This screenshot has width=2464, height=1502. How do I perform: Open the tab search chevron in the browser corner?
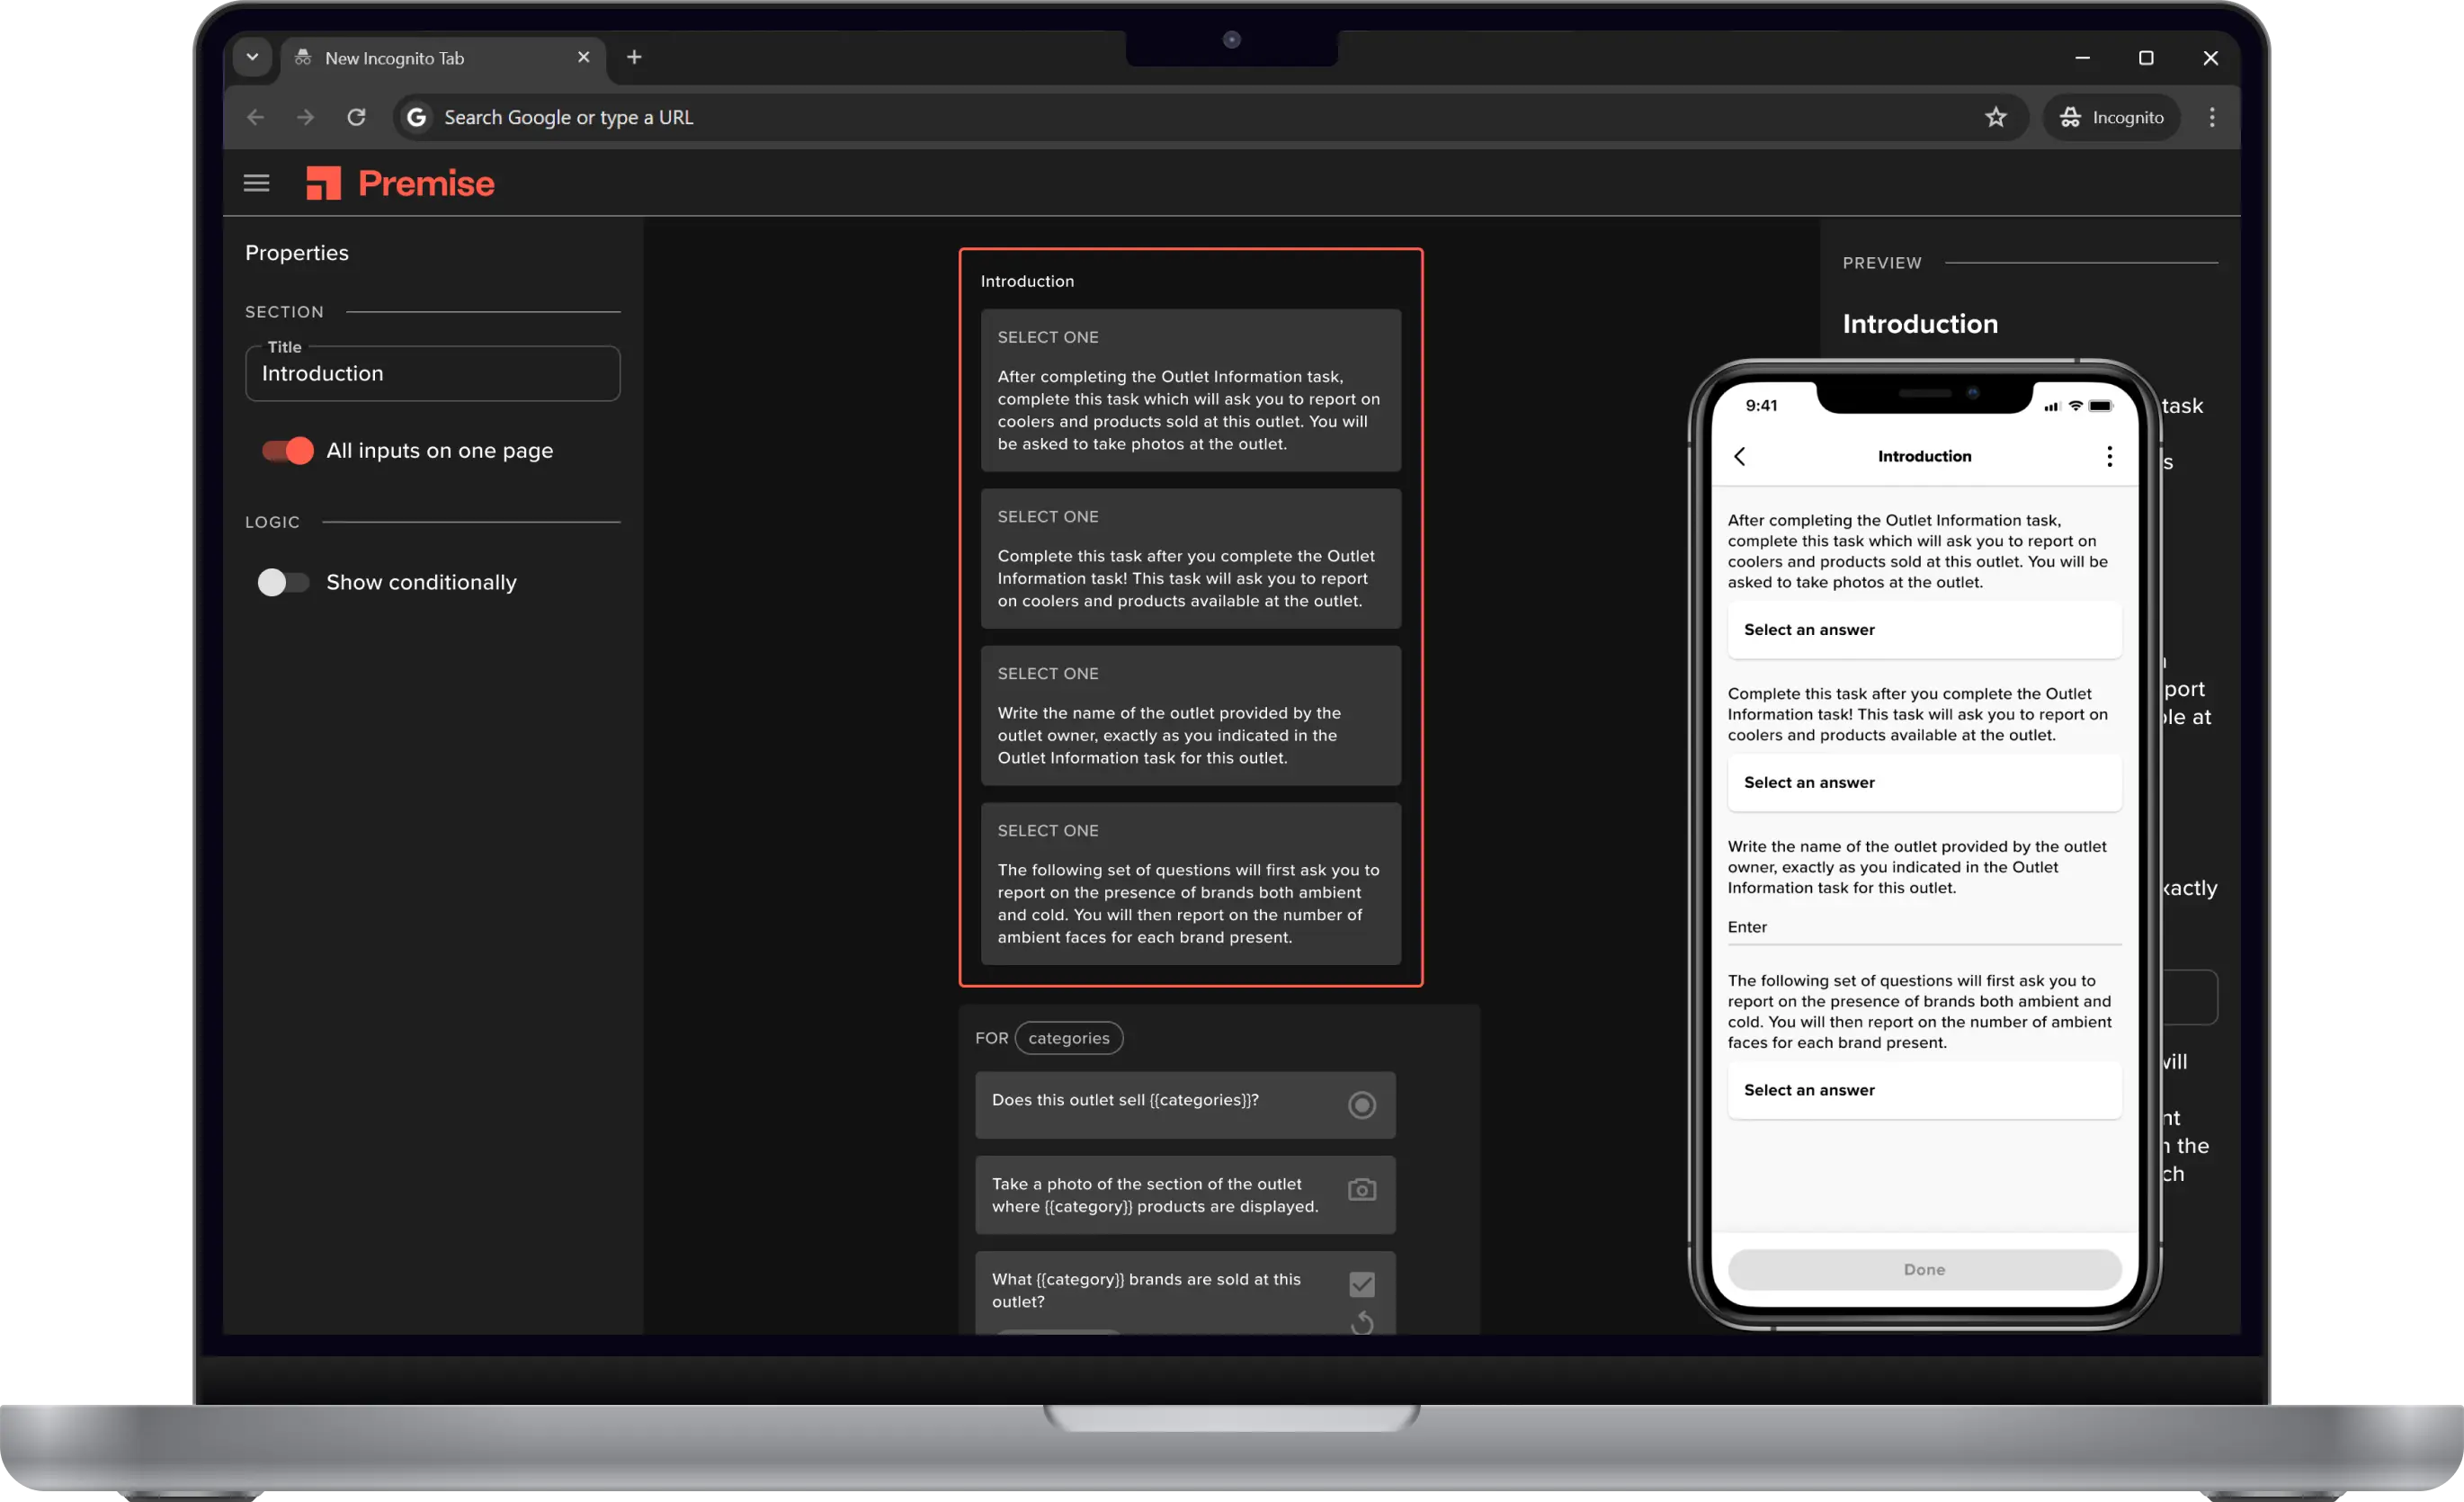(252, 57)
